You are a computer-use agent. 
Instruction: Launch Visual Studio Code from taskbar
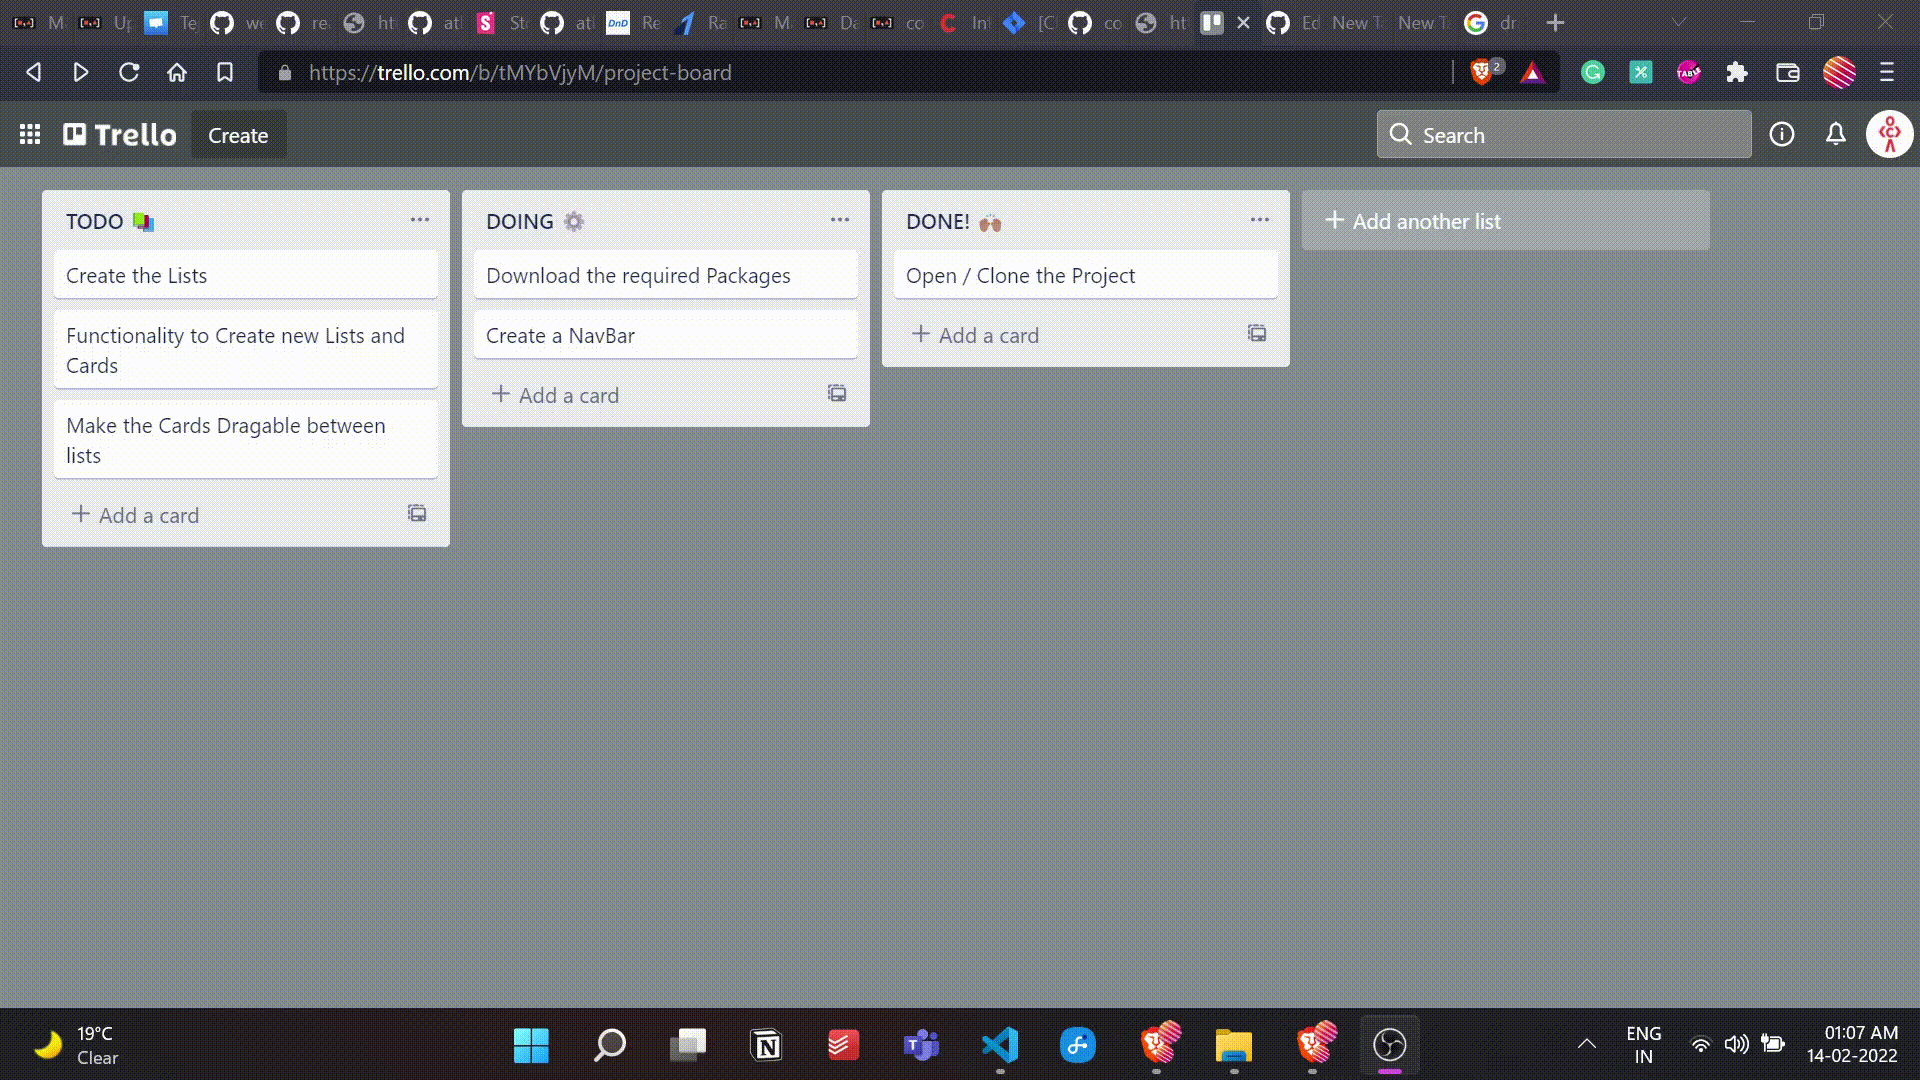[x=1000, y=1045]
